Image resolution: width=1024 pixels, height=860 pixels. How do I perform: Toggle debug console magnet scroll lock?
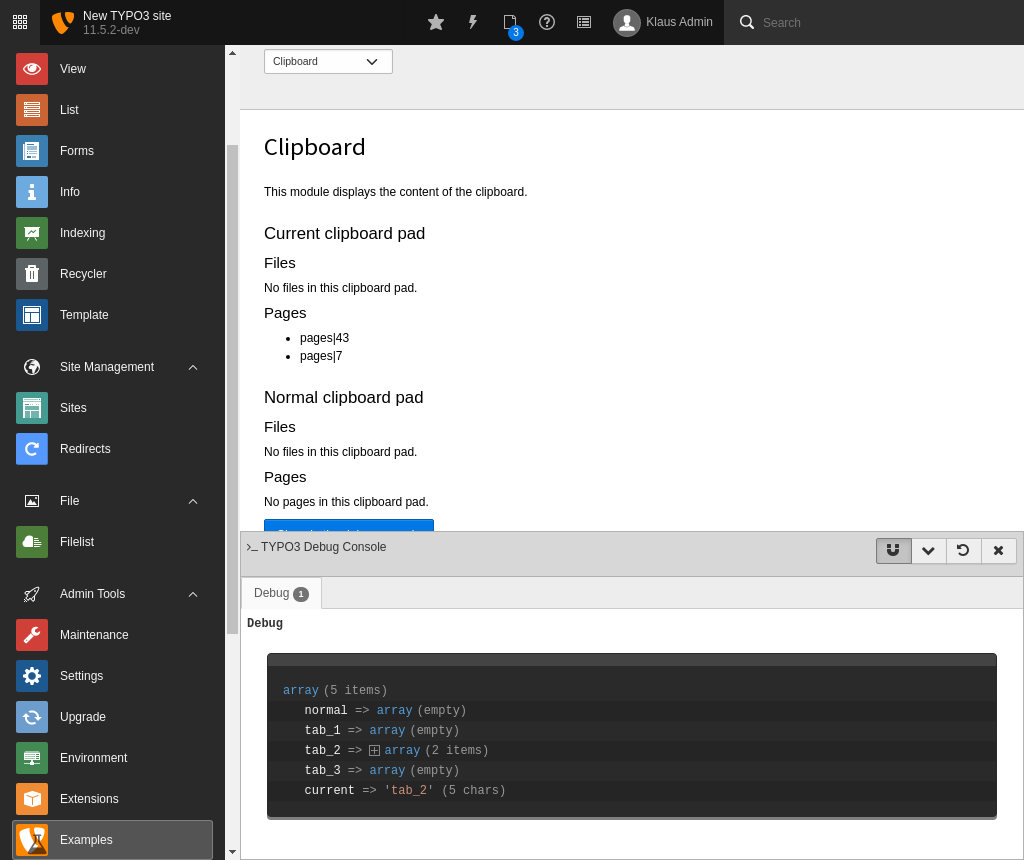893,551
